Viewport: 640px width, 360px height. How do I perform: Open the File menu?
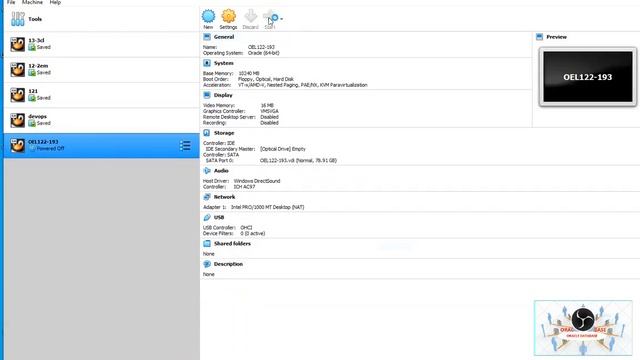pyautogui.click(x=11, y=2)
